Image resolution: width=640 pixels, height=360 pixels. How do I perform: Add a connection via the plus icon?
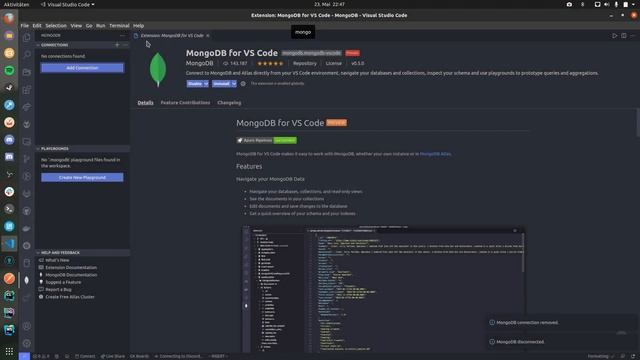coord(117,45)
